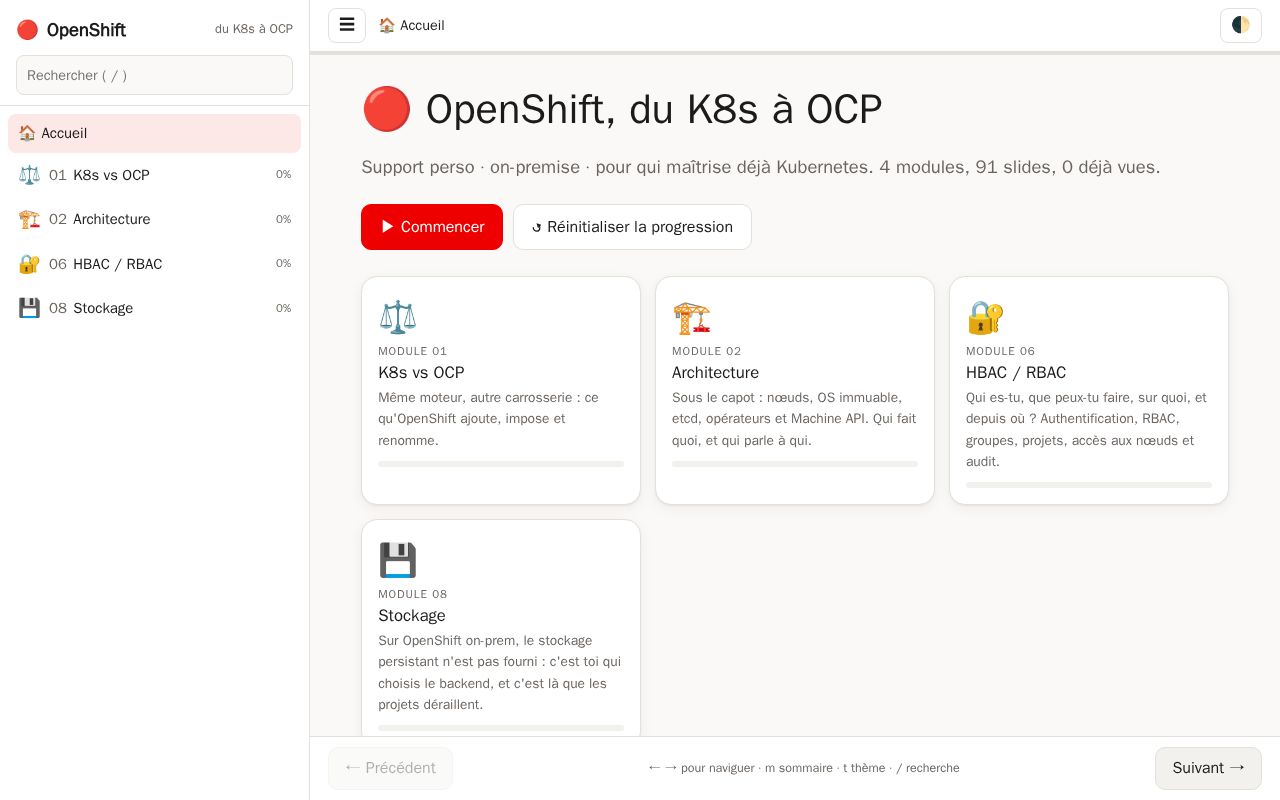Click the 'MODULE 08' label on the card
This screenshot has width=1280, height=800.
click(x=413, y=594)
